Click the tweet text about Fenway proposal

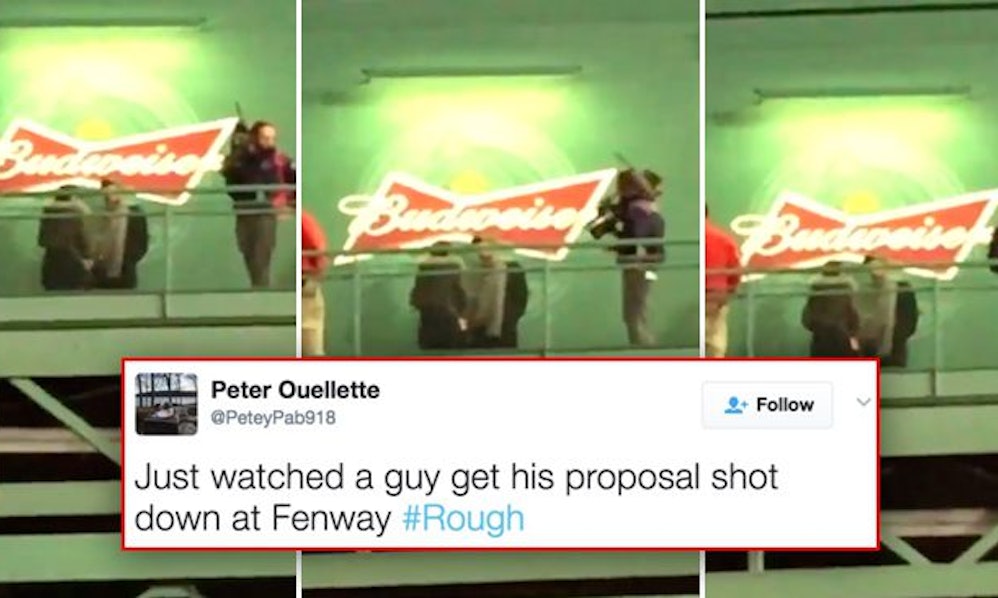(456, 497)
